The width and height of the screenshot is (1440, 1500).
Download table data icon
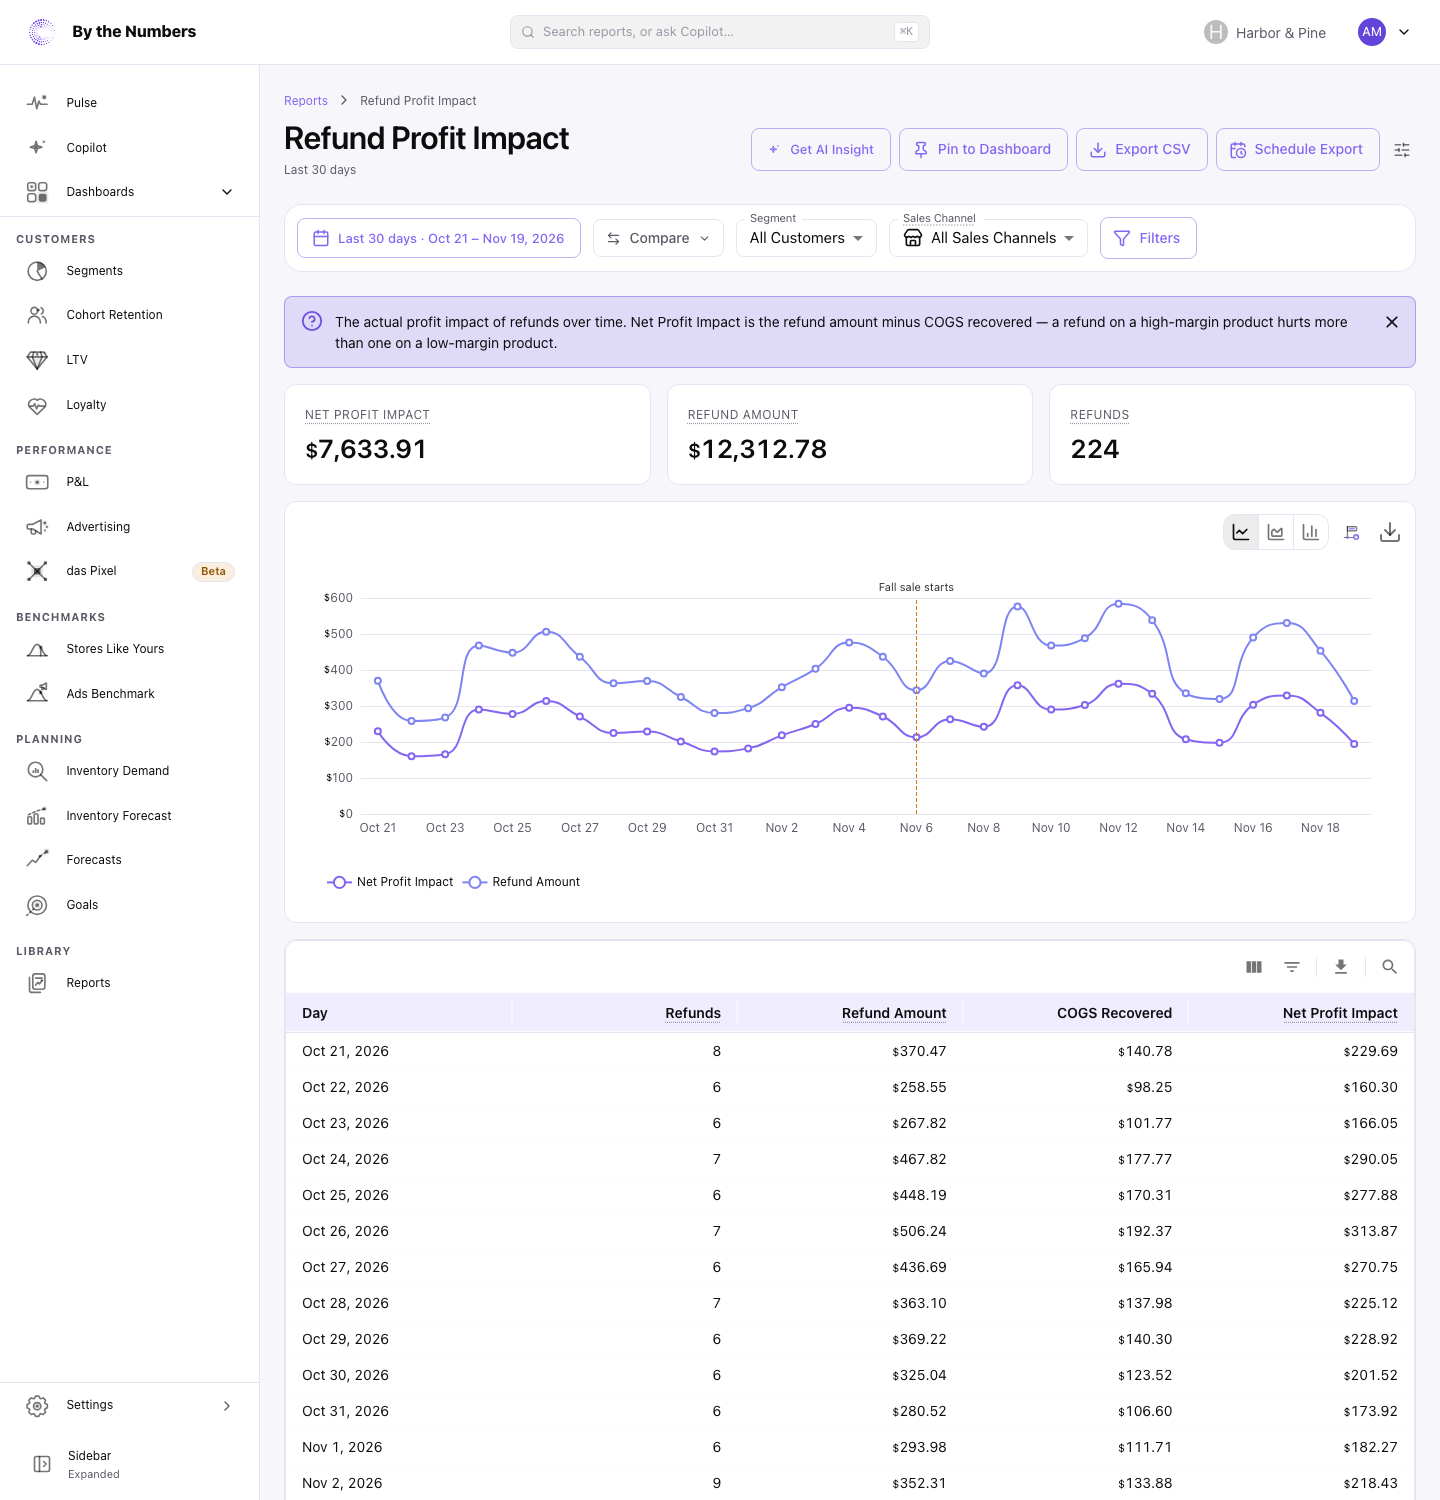pos(1341,967)
